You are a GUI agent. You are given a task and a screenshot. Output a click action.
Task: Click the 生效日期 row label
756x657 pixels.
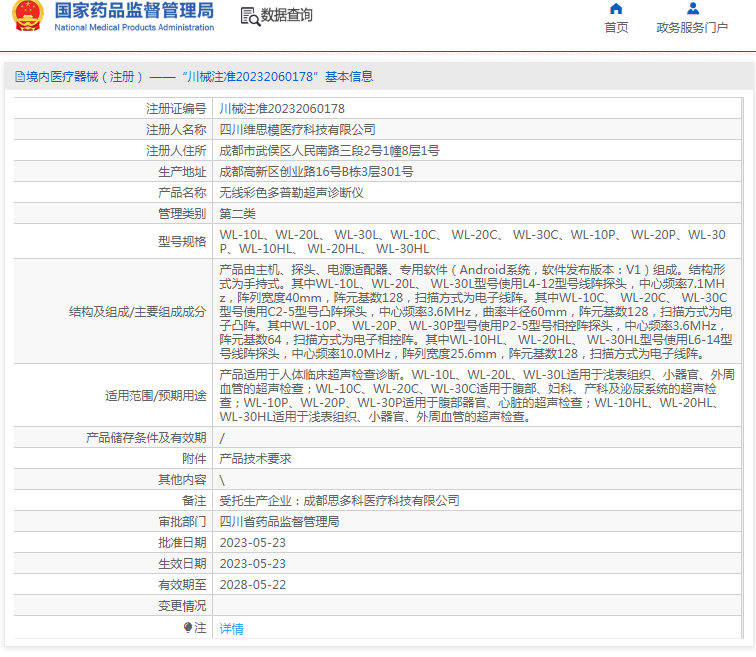tap(182, 563)
